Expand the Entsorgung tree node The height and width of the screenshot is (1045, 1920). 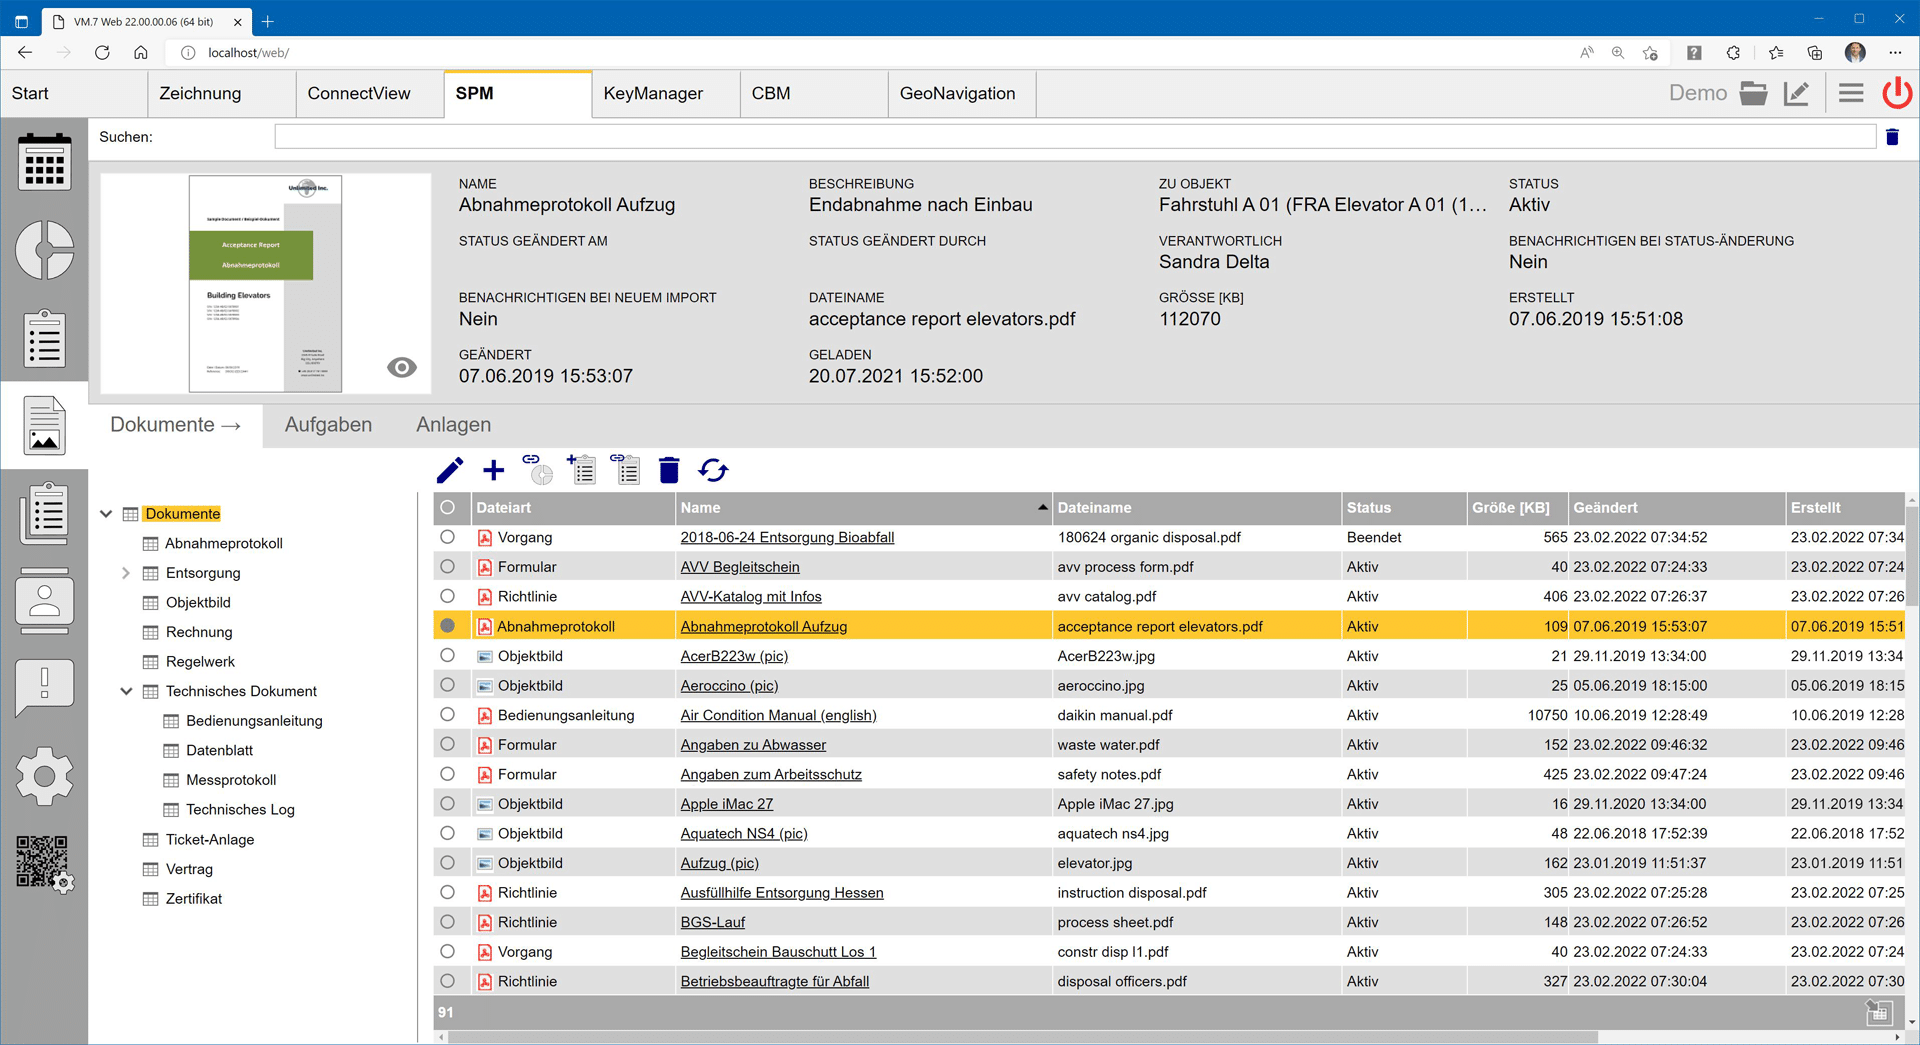pos(126,573)
